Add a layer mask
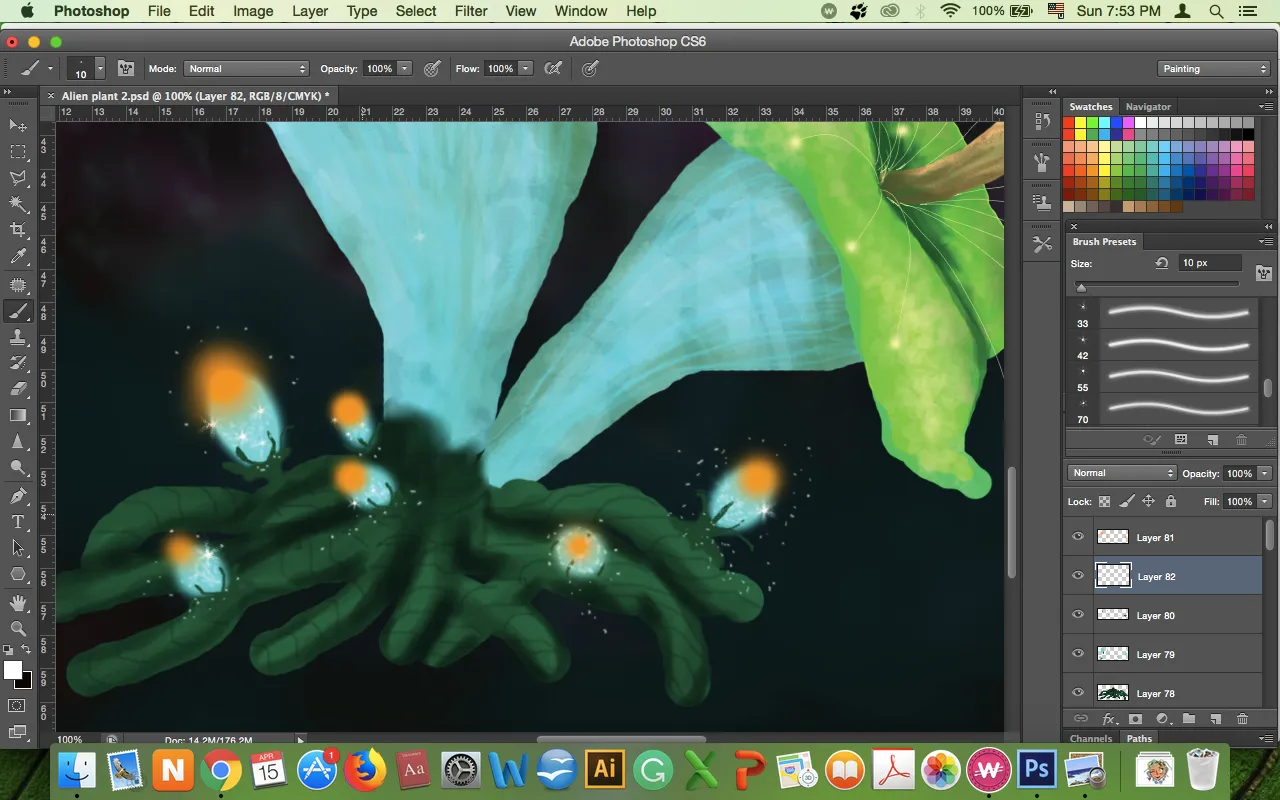Viewport: 1280px width, 800px height. click(1135, 719)
